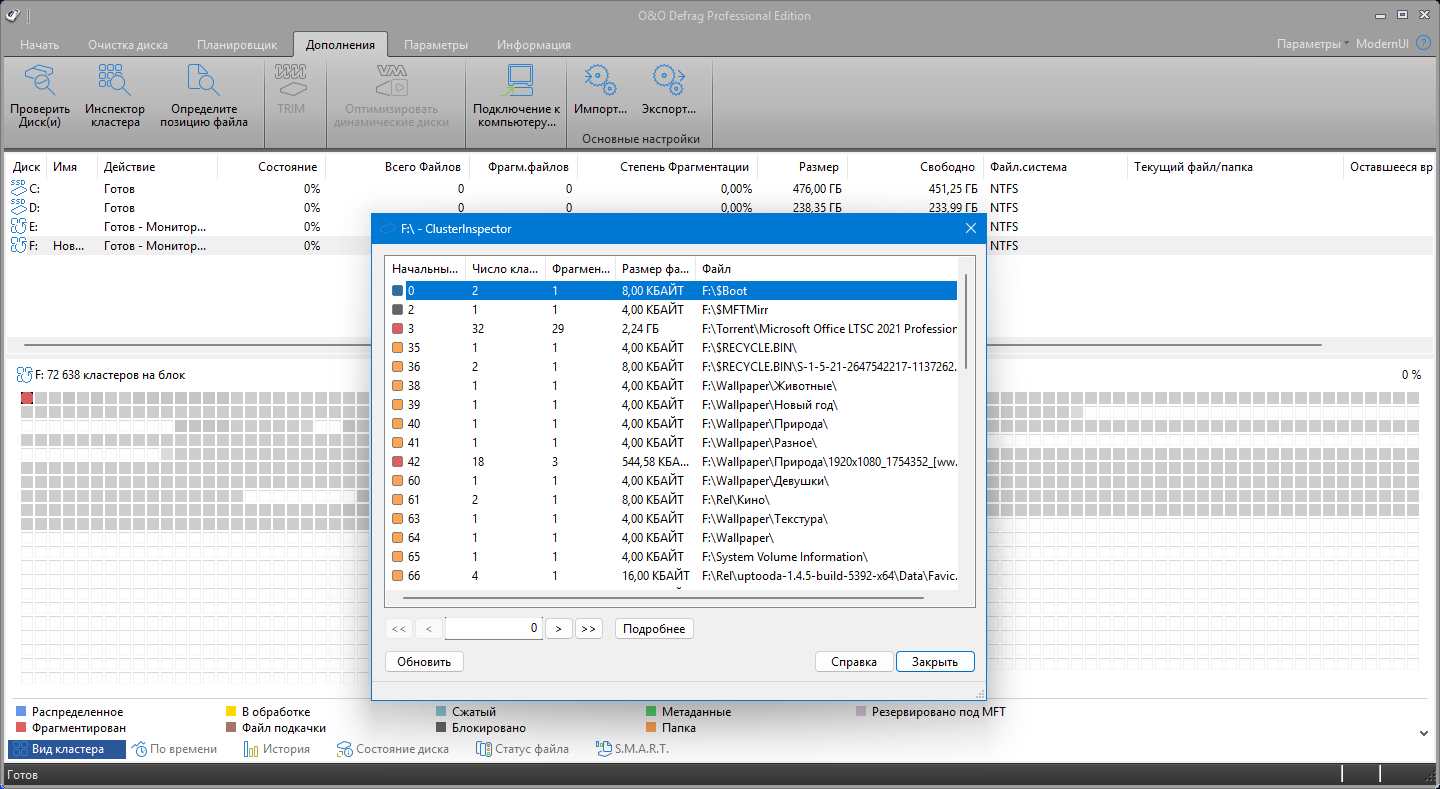Click the cluster number input field
Screen dimensions: 1440x789
click(493, 629)
